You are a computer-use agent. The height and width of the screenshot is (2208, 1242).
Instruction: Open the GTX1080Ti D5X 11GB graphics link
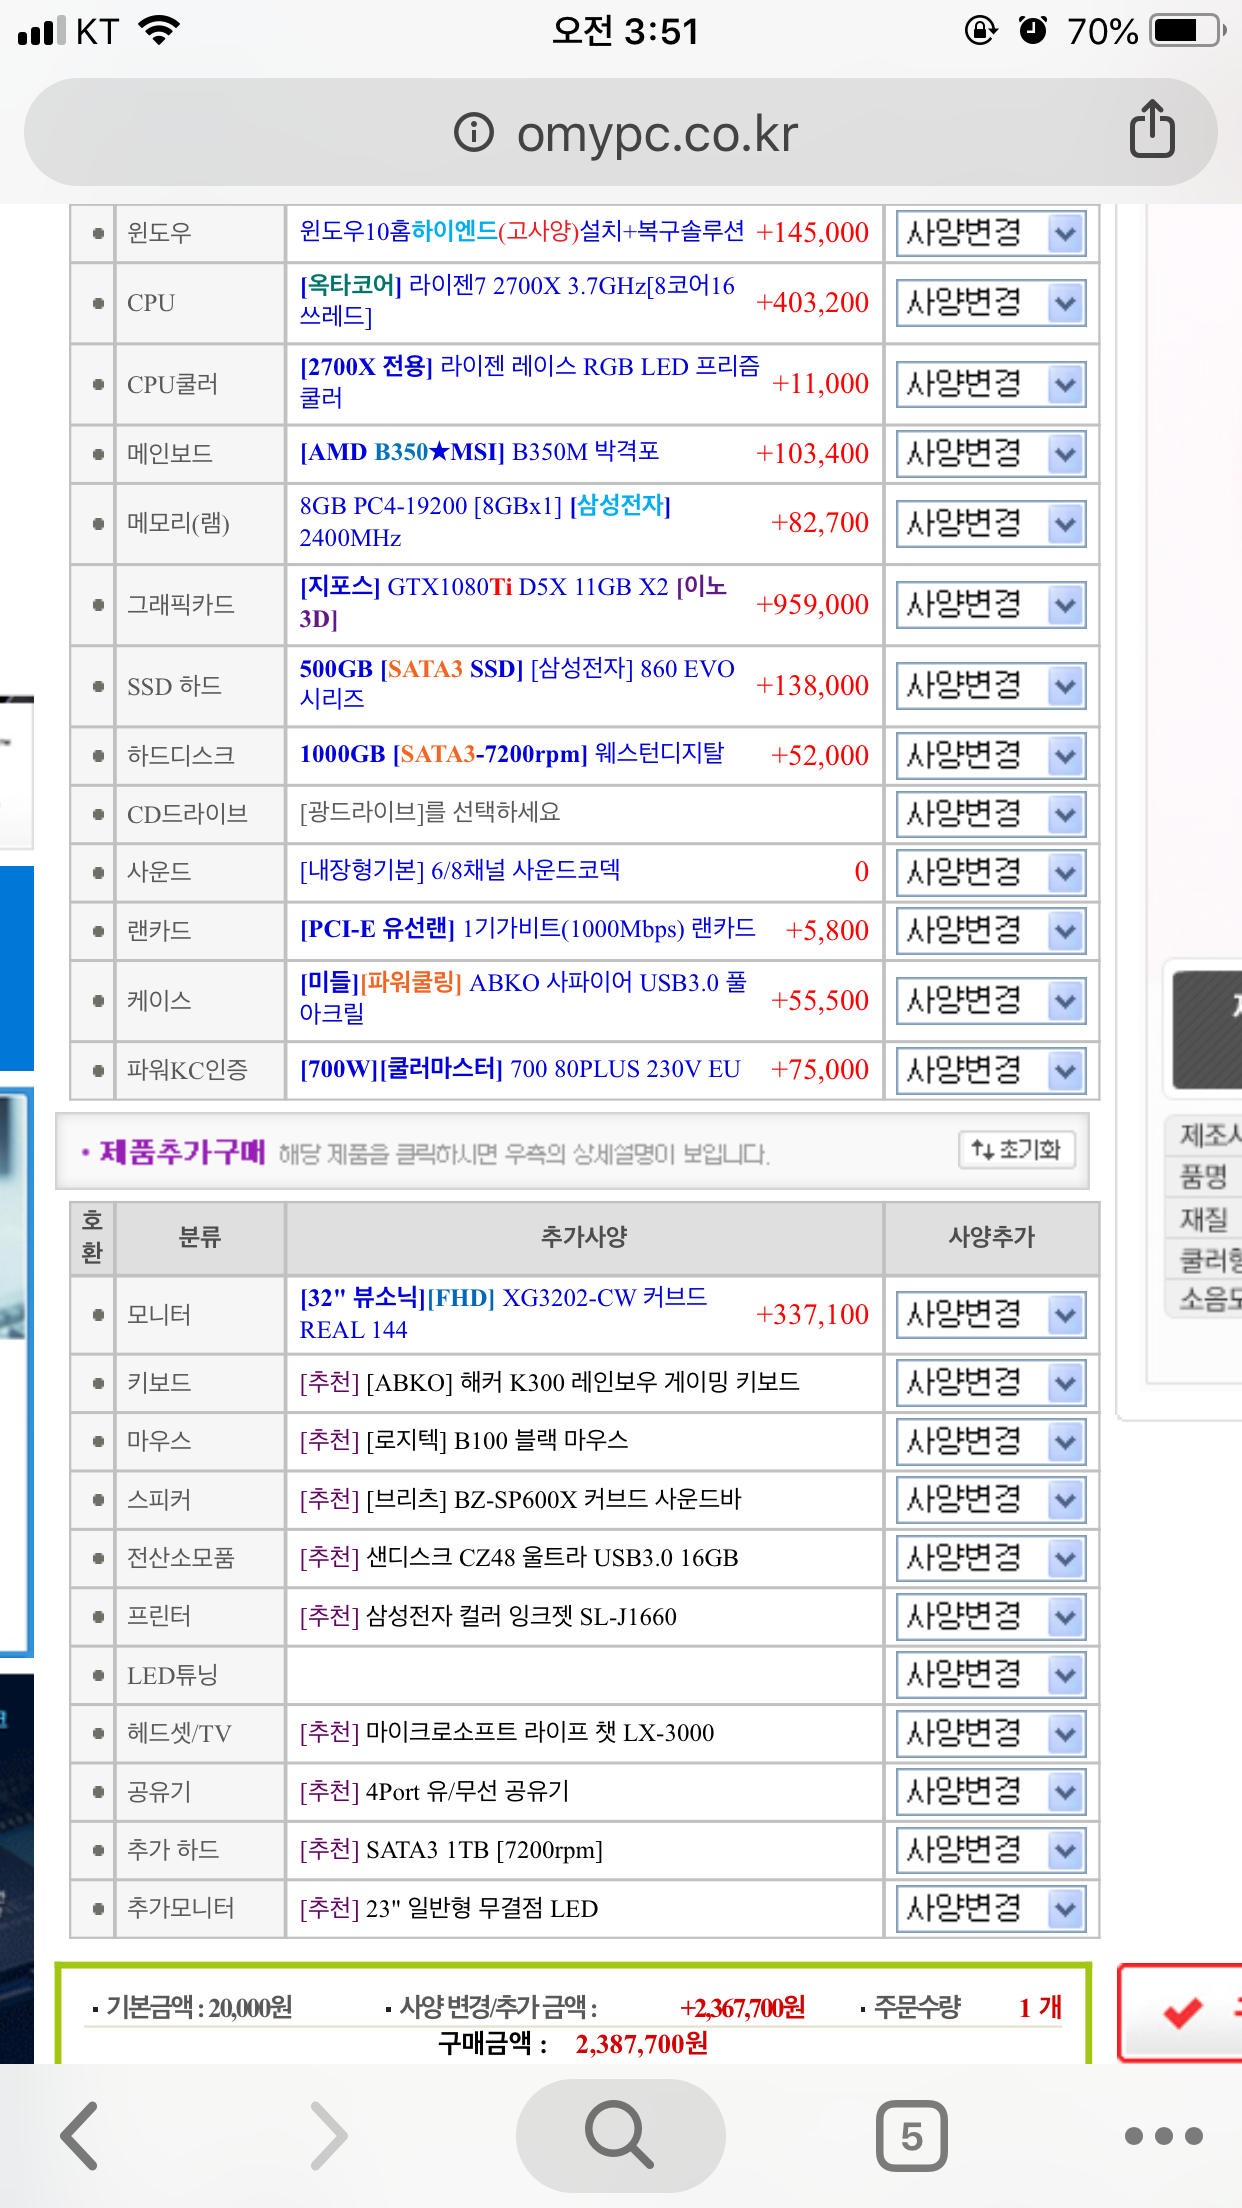coord(514,603)
